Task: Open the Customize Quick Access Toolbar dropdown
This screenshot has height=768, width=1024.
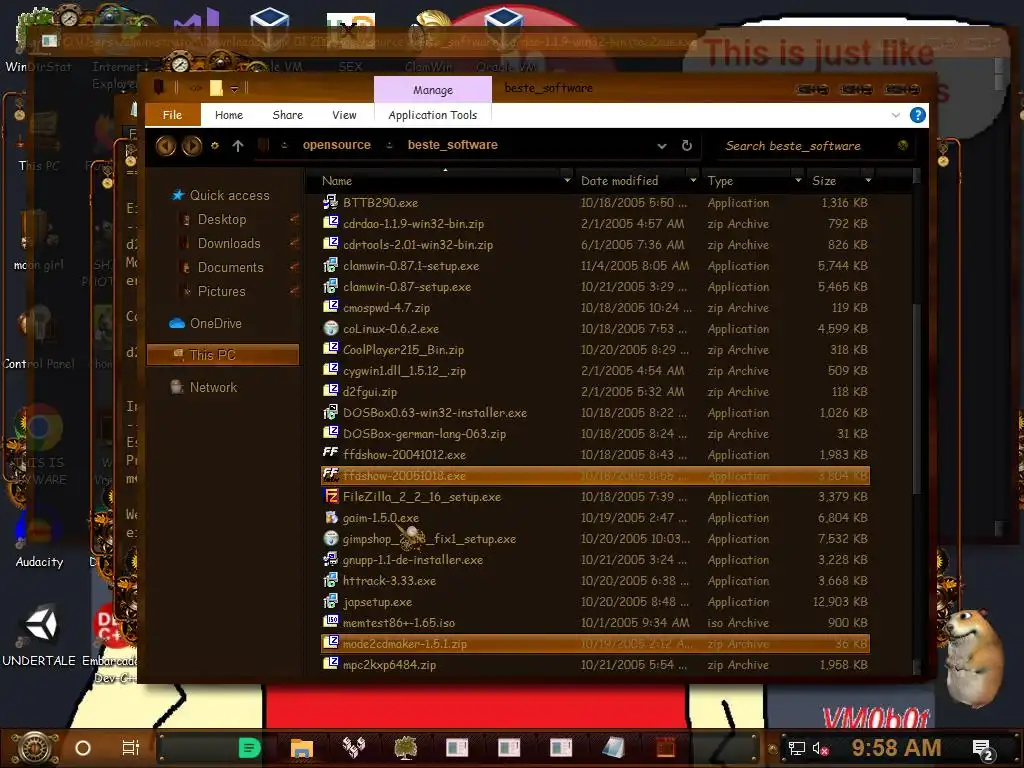Action: [x=234, y=89]
